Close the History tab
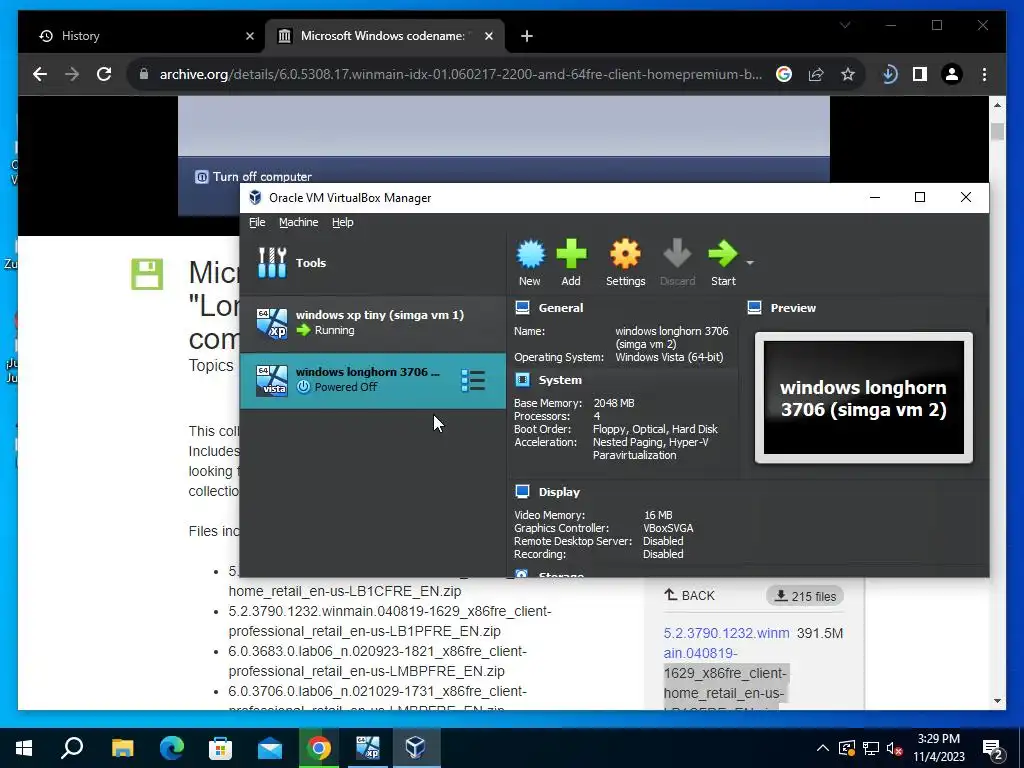This screenshot has height=768, width=1024. [249, 36]
